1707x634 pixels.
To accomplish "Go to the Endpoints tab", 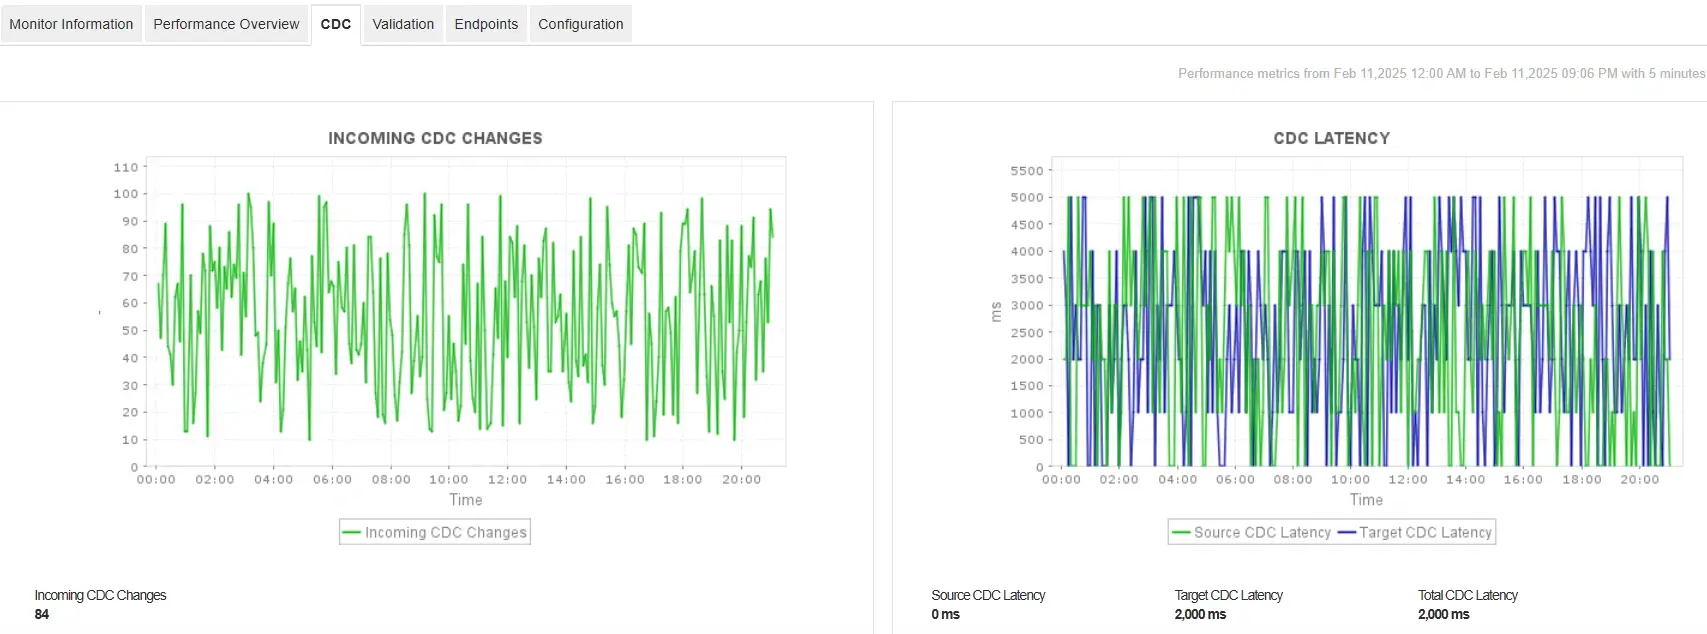I will 486,24.
